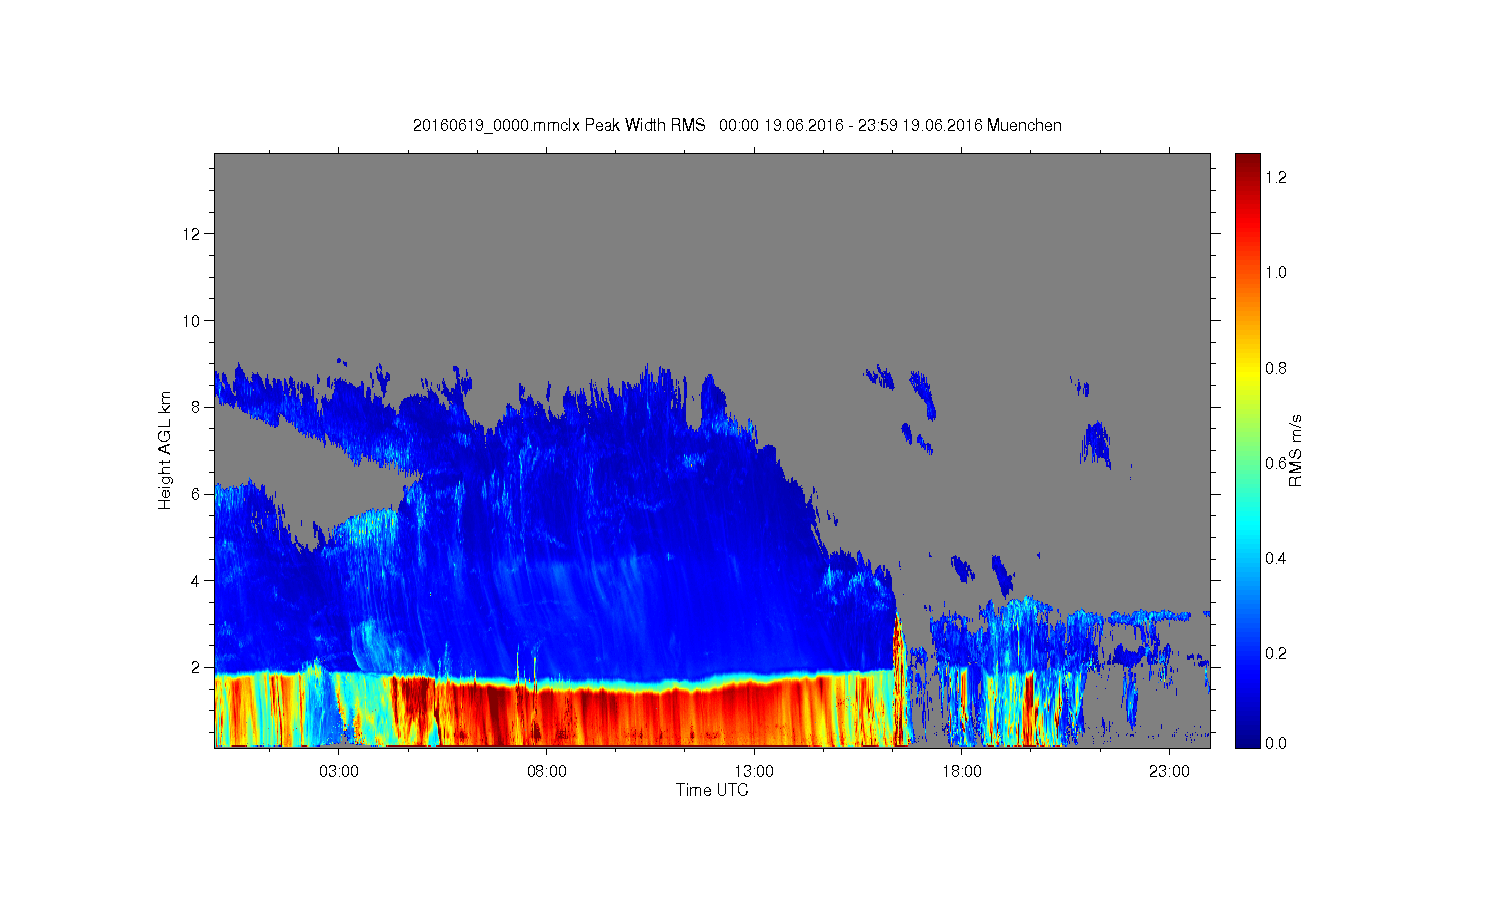Click the height tick label 2
This screenshot has width=1500, height=900.
(196, 667)
